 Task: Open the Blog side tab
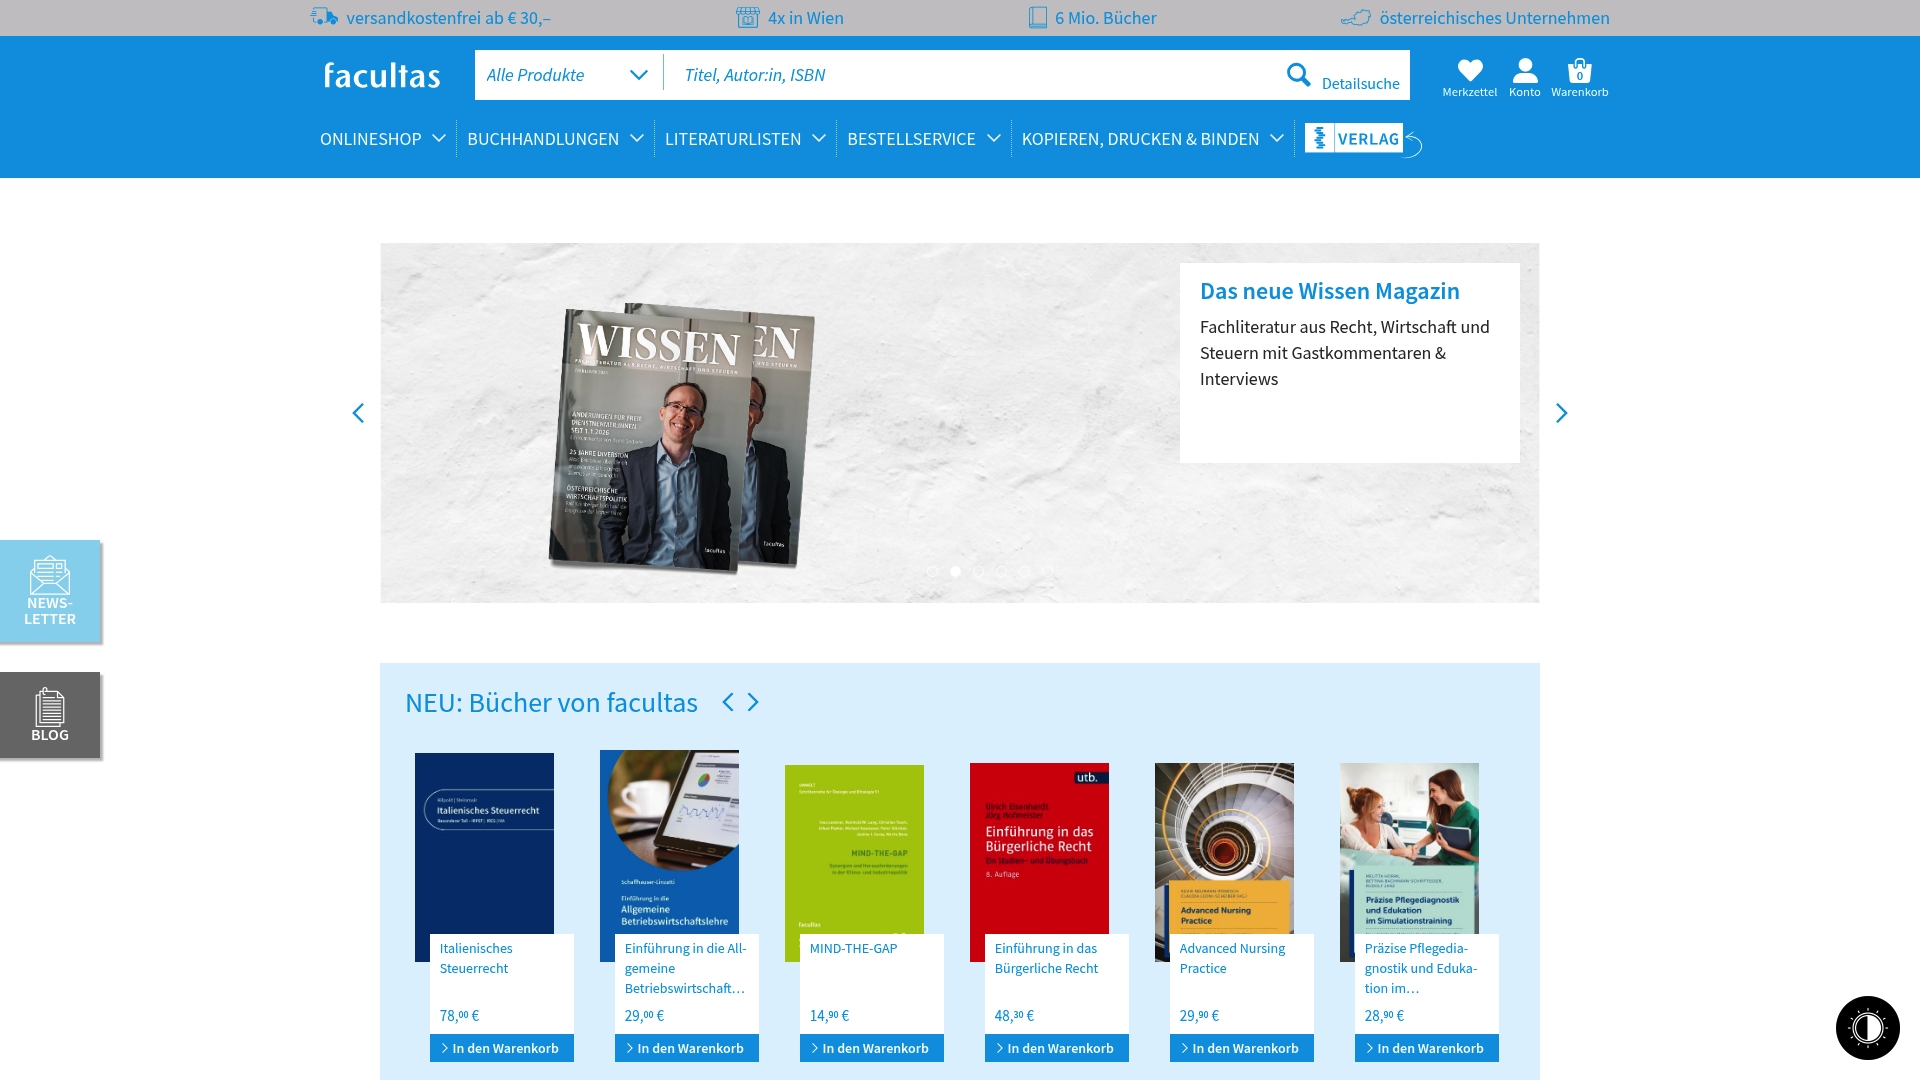click(50, 715)
